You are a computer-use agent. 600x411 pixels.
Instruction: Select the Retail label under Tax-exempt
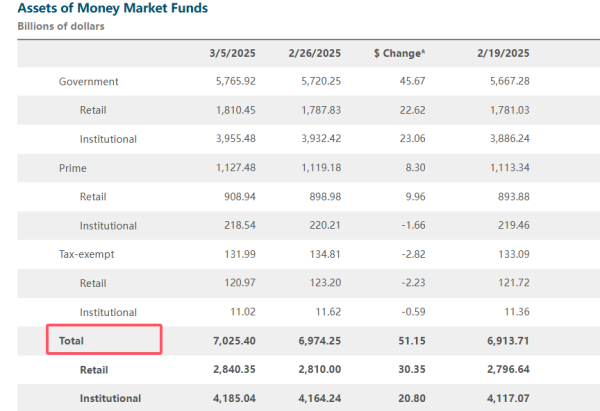93,283
